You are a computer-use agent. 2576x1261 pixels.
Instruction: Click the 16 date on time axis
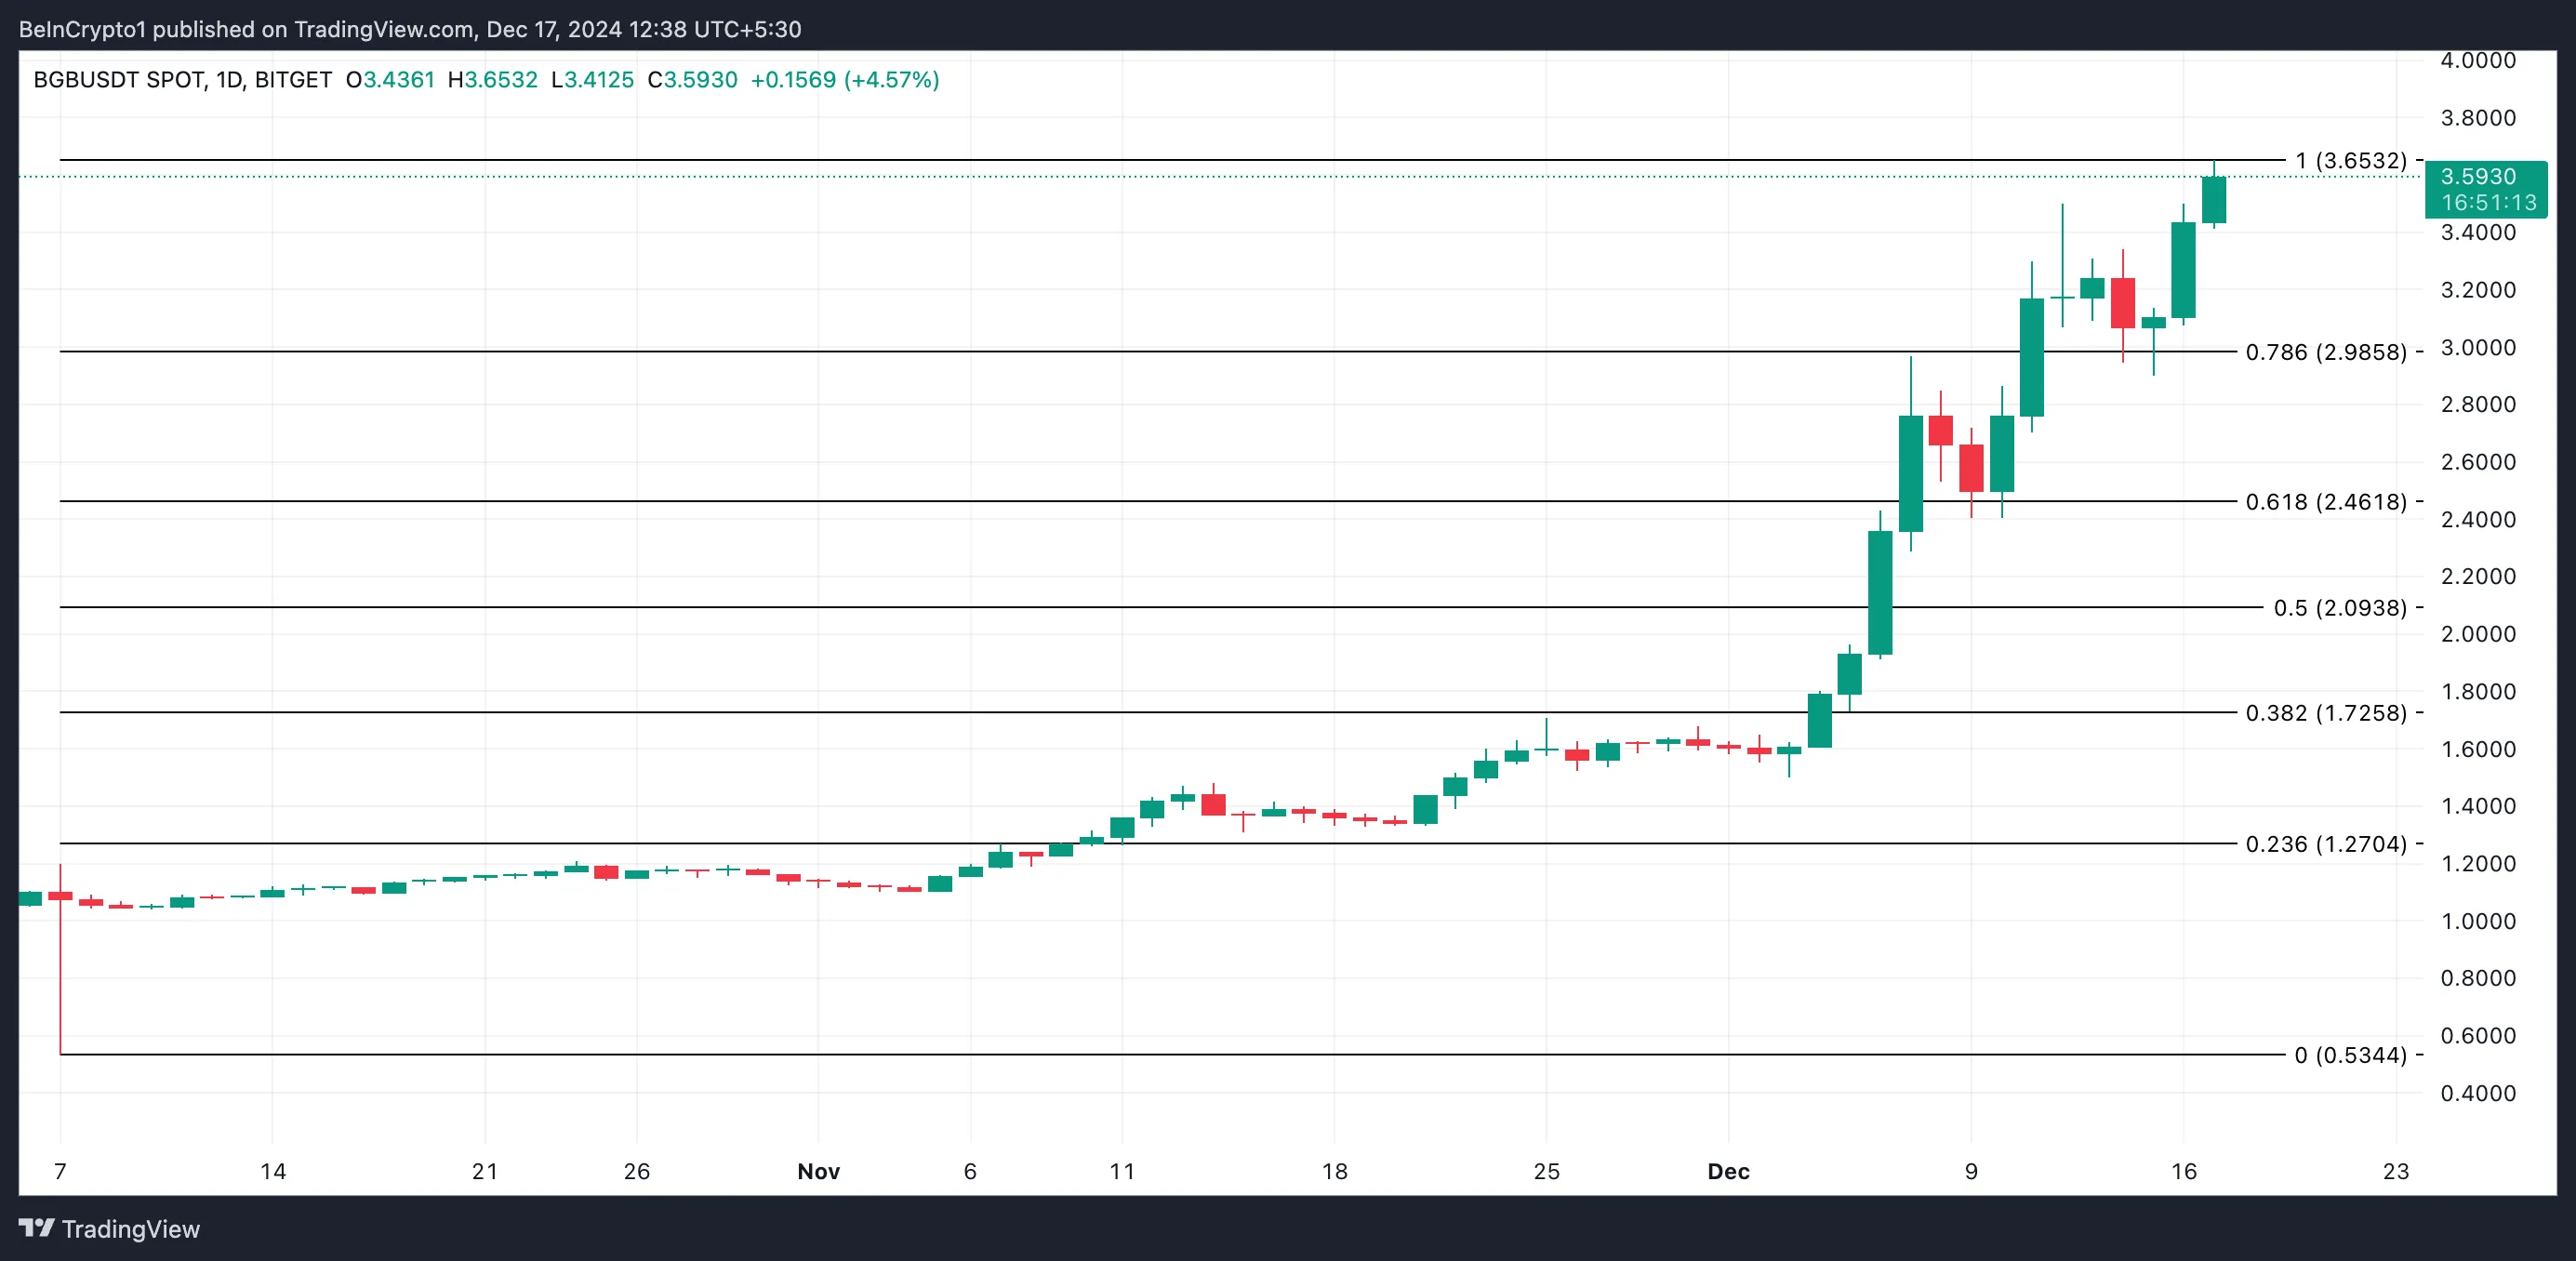2184,1171
